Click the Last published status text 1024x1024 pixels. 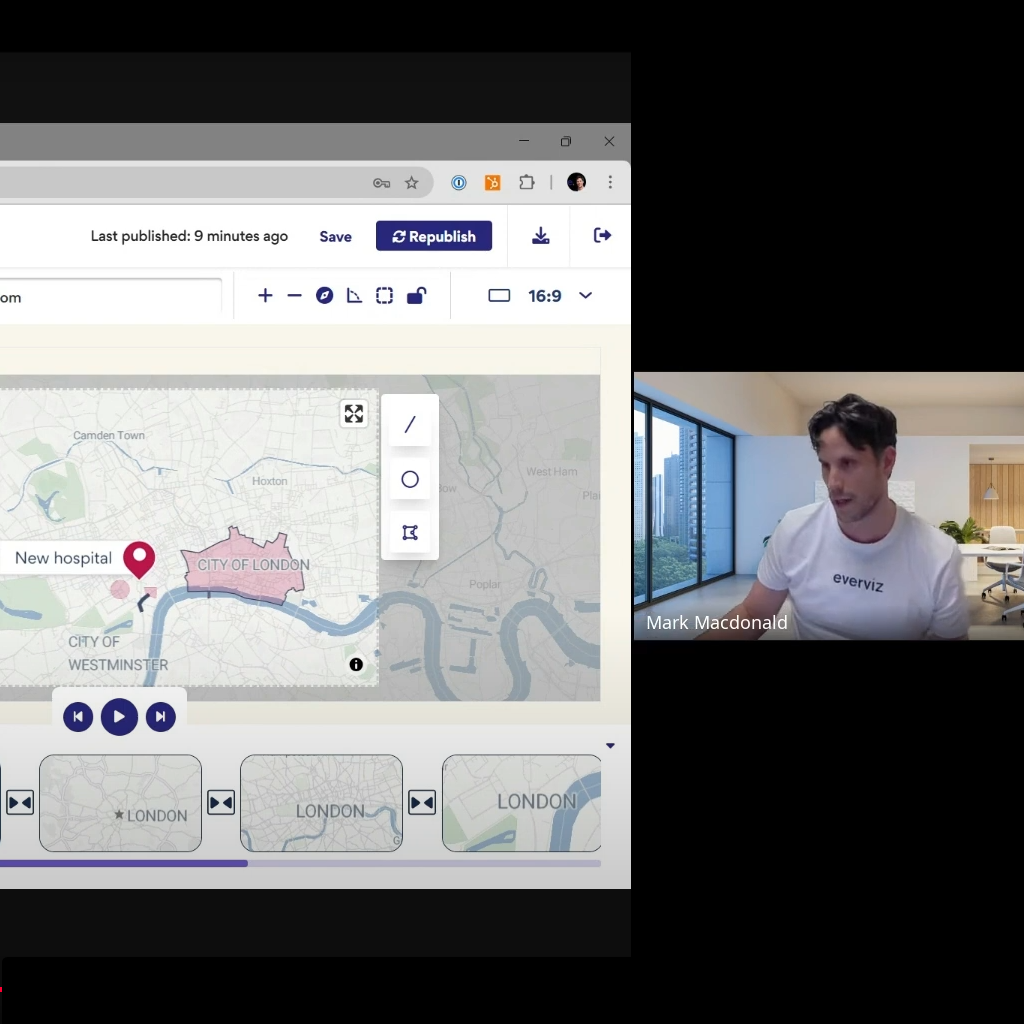tap(189, 236)
